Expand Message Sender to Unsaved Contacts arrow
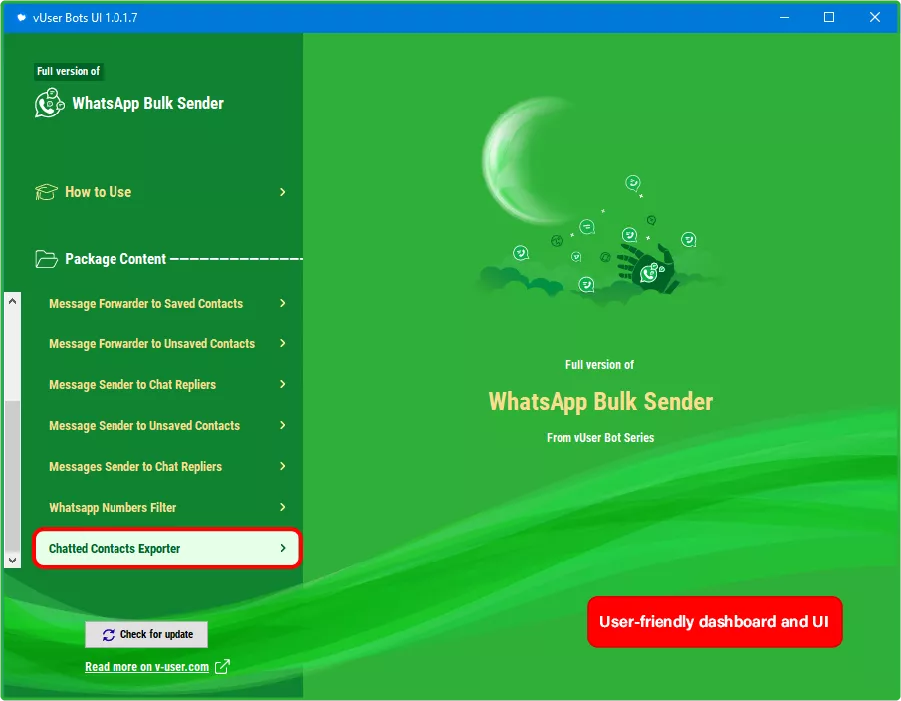Viewport: 901px width, 701px height. pos(283,425)
